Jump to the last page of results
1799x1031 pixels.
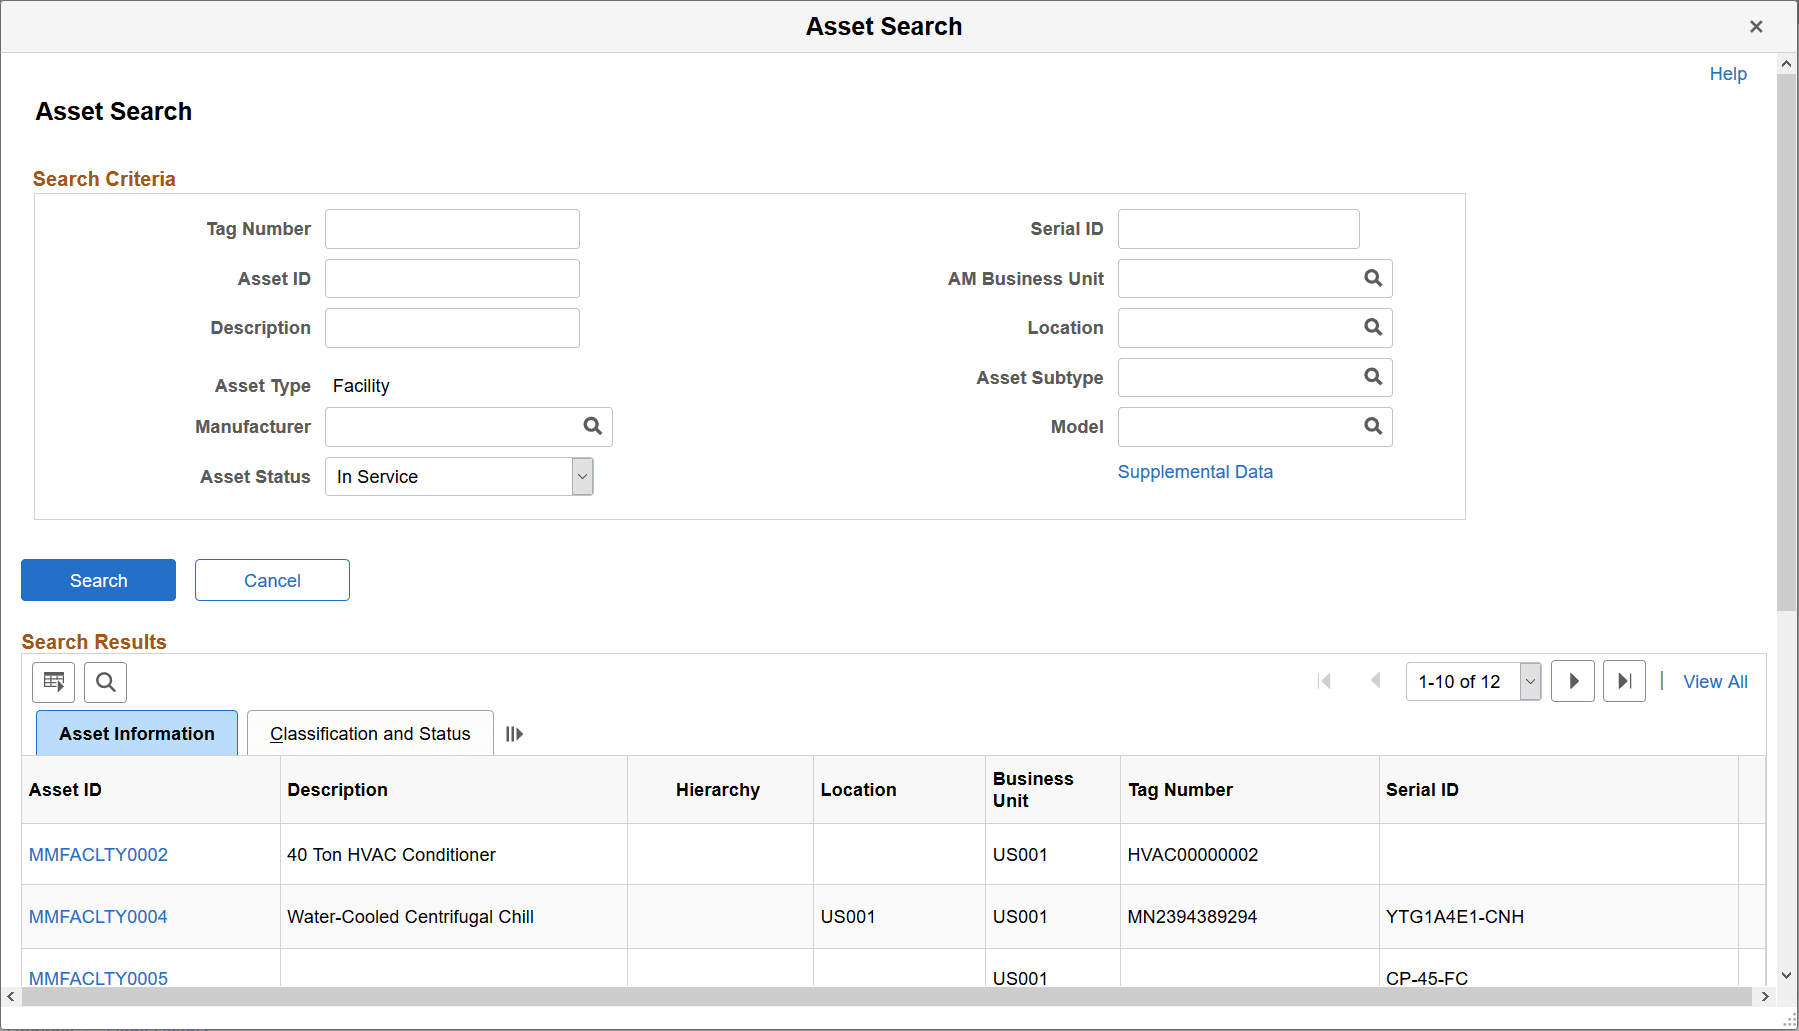(1624, 681)
